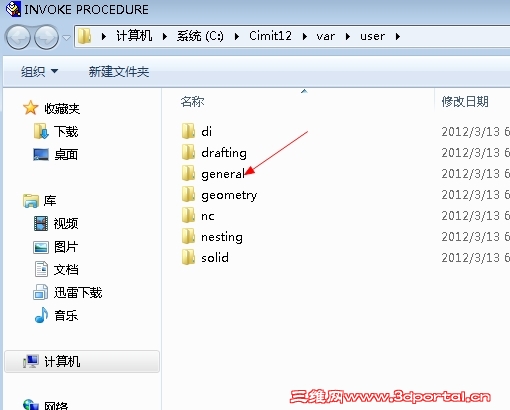Screen dimensions: 510x410
Task: Click the 网络 network icon
Action: [31, 404]
